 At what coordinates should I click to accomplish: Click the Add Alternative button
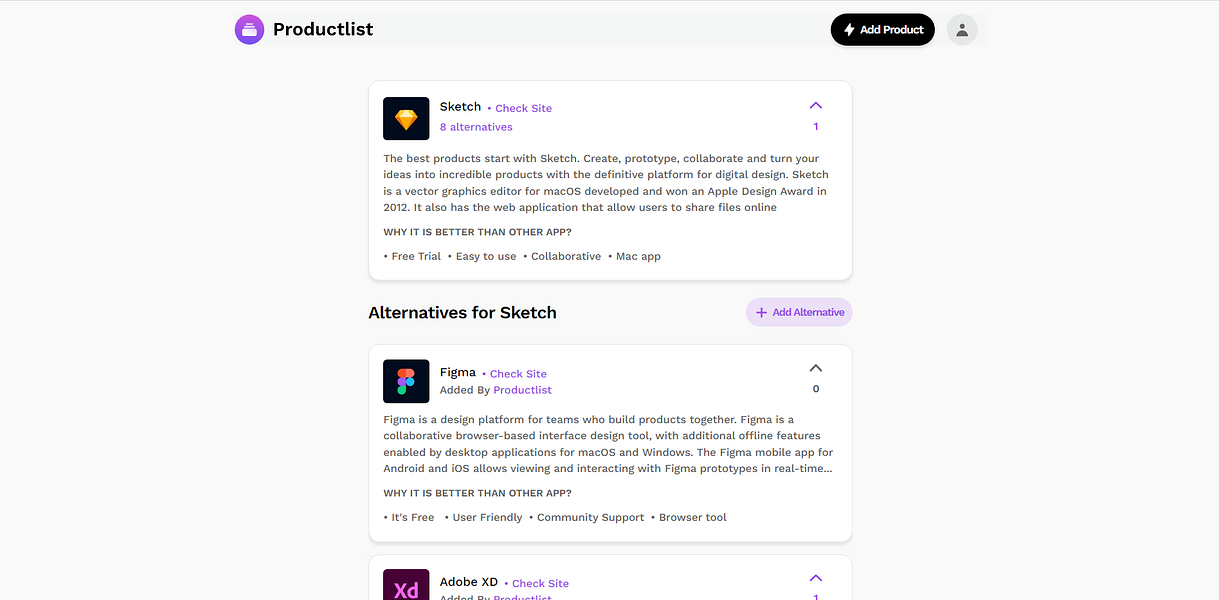[x=798, y=312]
